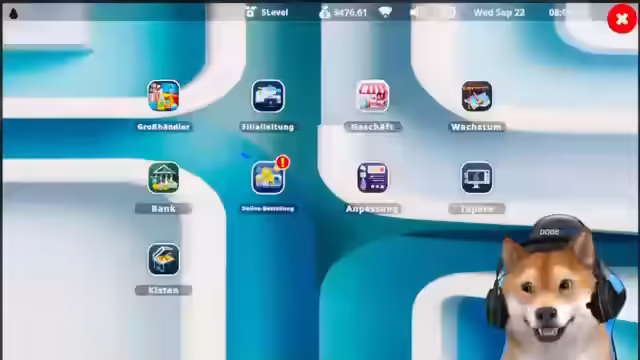The height and width of the screenshot is (360, 640).
Task: Click the 'Großhändler' label
Action: pyautogui.click(x=163, y=127)
